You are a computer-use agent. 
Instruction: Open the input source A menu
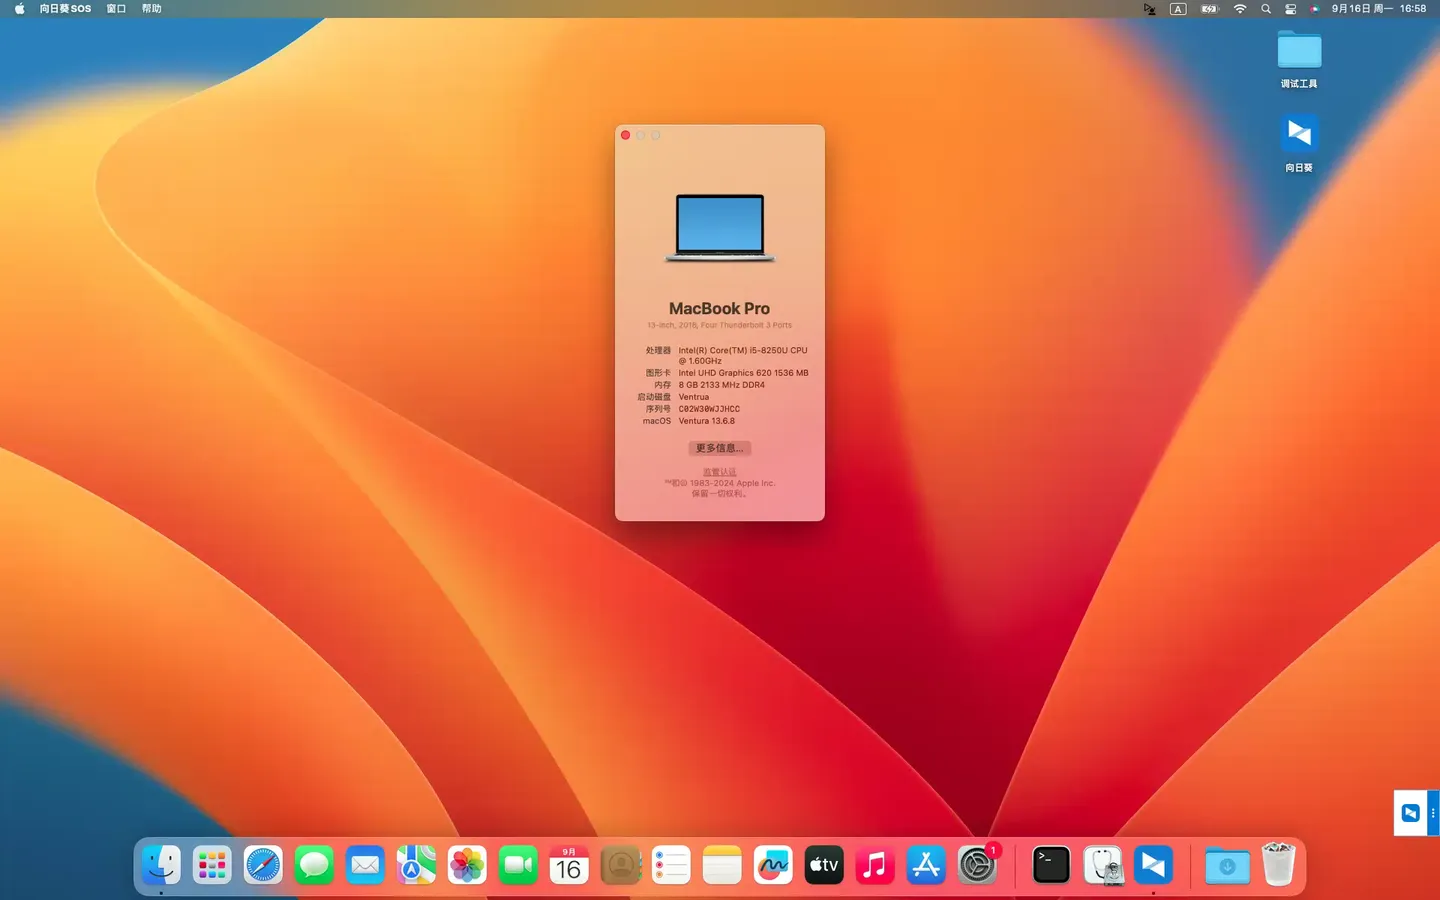coord(1178,9)
